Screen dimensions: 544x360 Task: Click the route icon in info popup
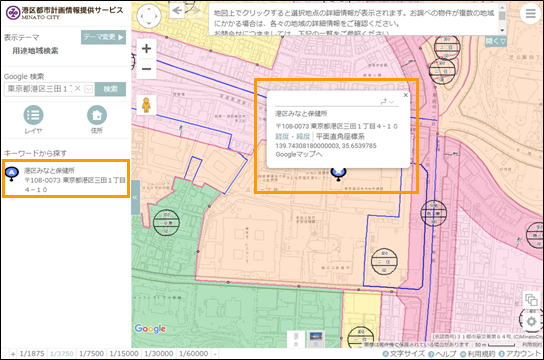384,102
